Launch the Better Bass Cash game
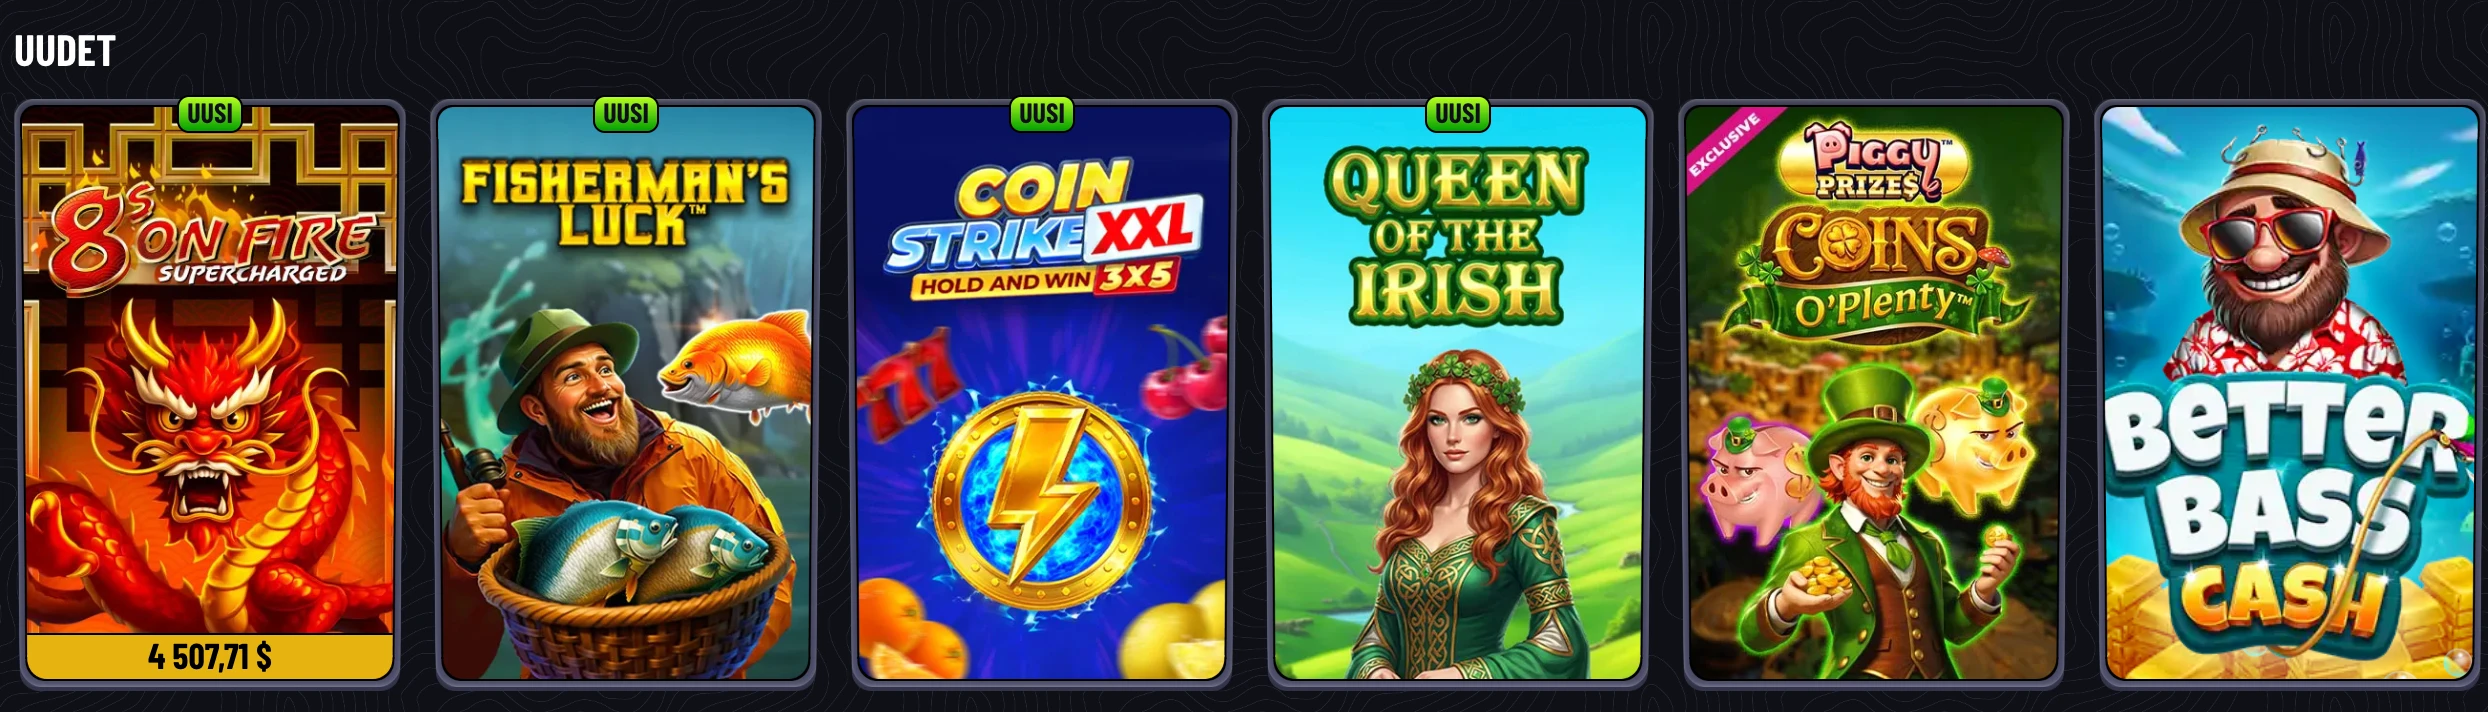 [2290, 394]
